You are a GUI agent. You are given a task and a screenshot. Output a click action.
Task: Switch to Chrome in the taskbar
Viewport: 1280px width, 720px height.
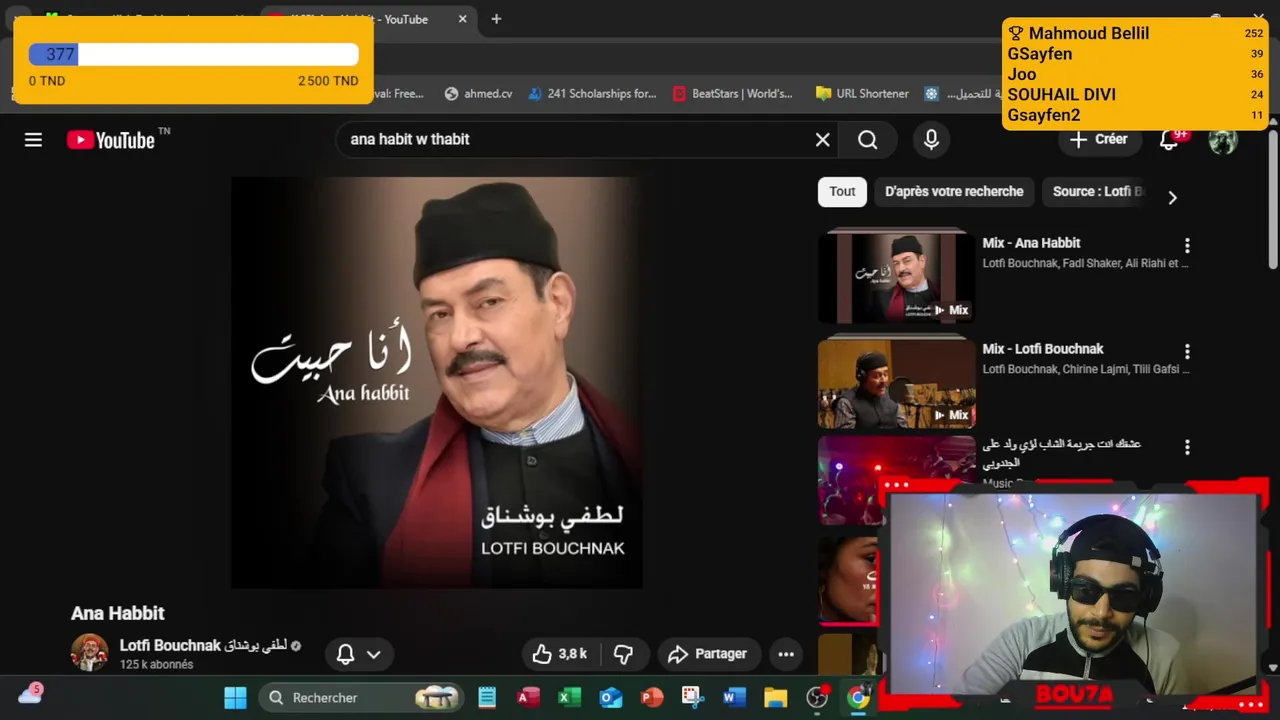coord(858,697)
